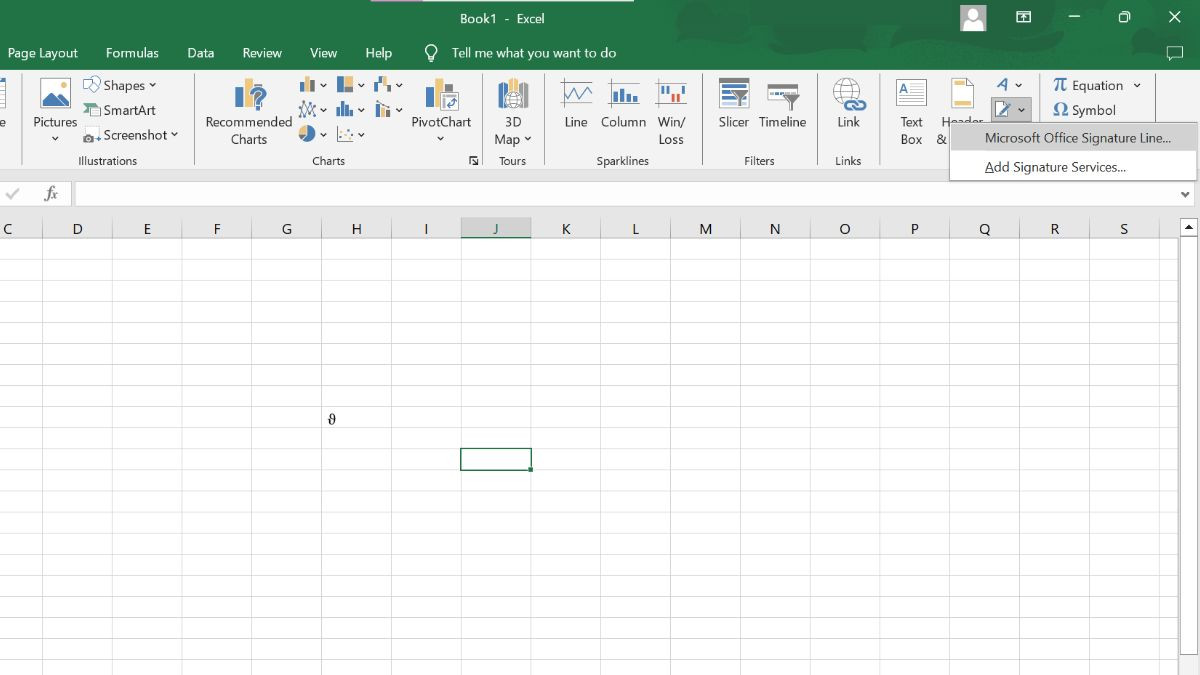Open the View tab
The width and height of the screenshot is (1200, 675).
(323, 53)
